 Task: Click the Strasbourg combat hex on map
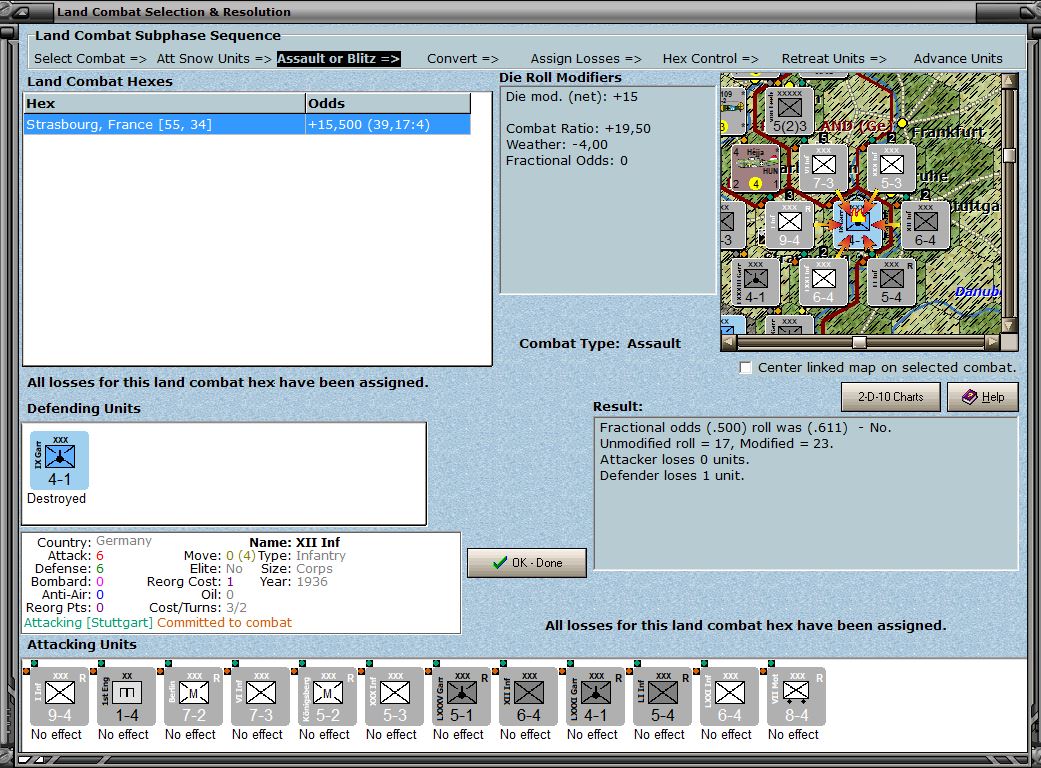pyautogui.click(x=857, y=225)
